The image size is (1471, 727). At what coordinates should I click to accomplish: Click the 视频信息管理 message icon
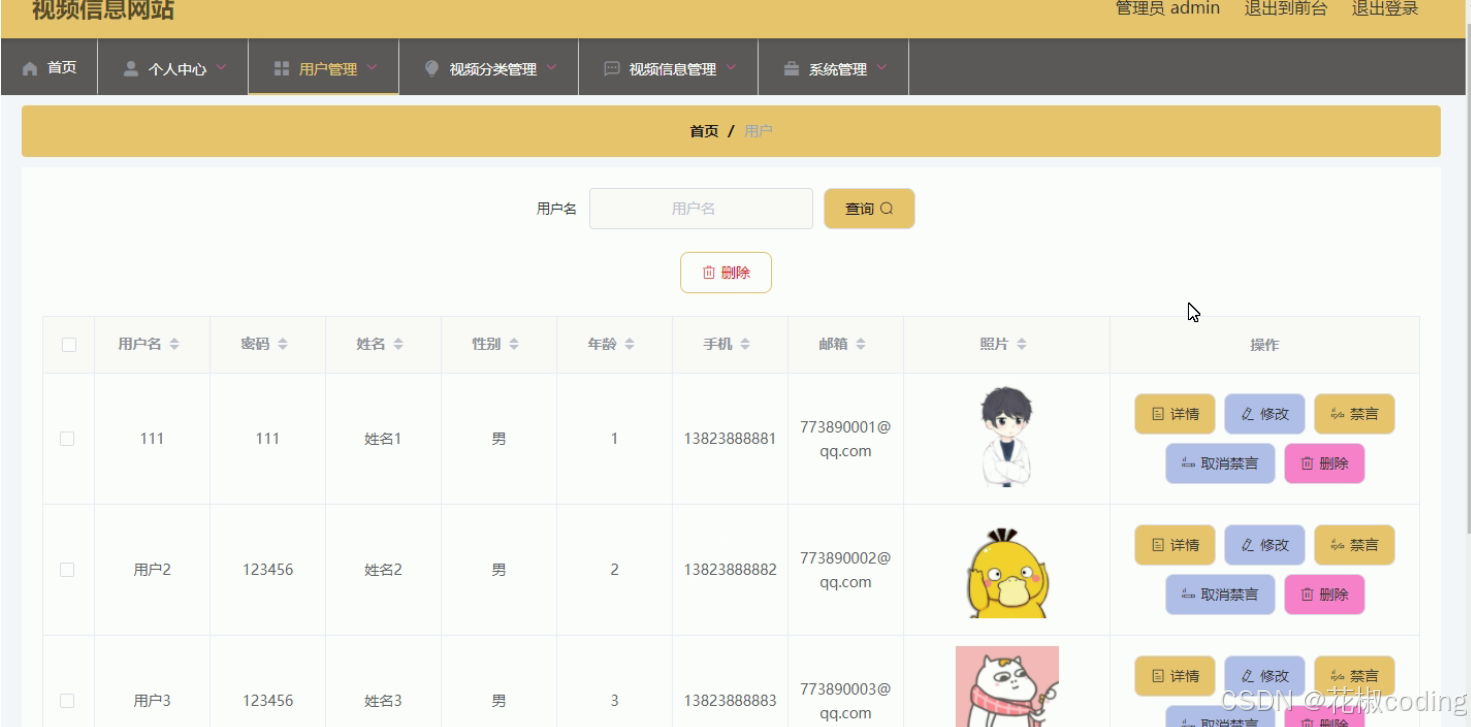pos(611,67)
